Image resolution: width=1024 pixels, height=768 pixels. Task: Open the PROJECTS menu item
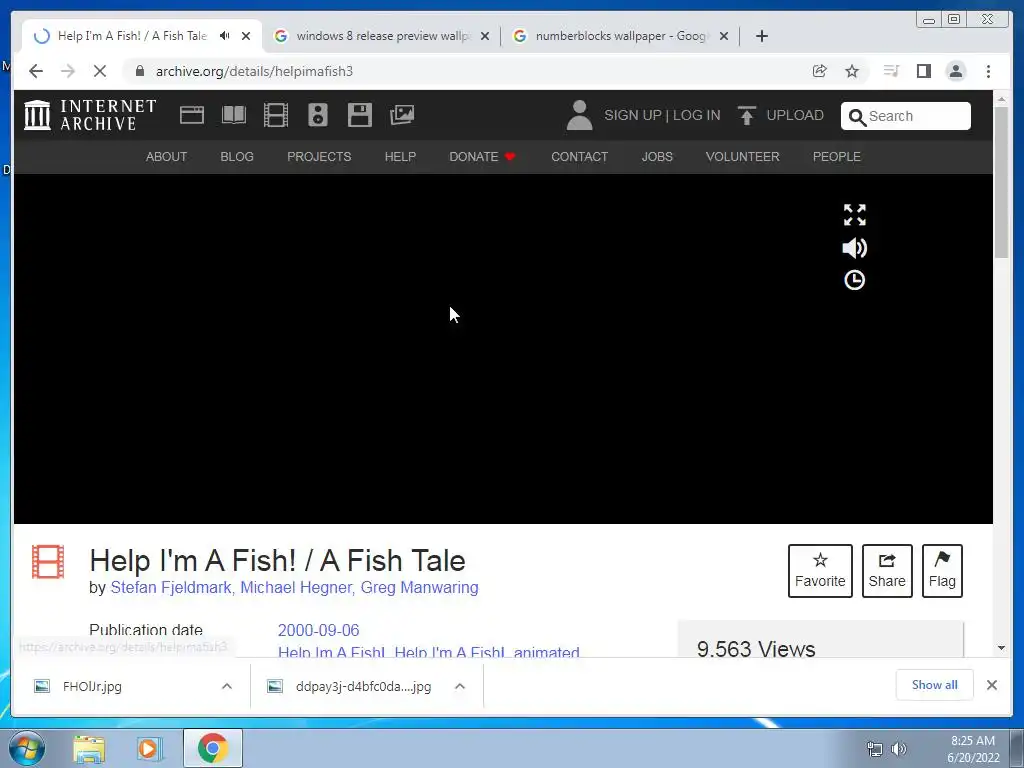tap(319, 157)
